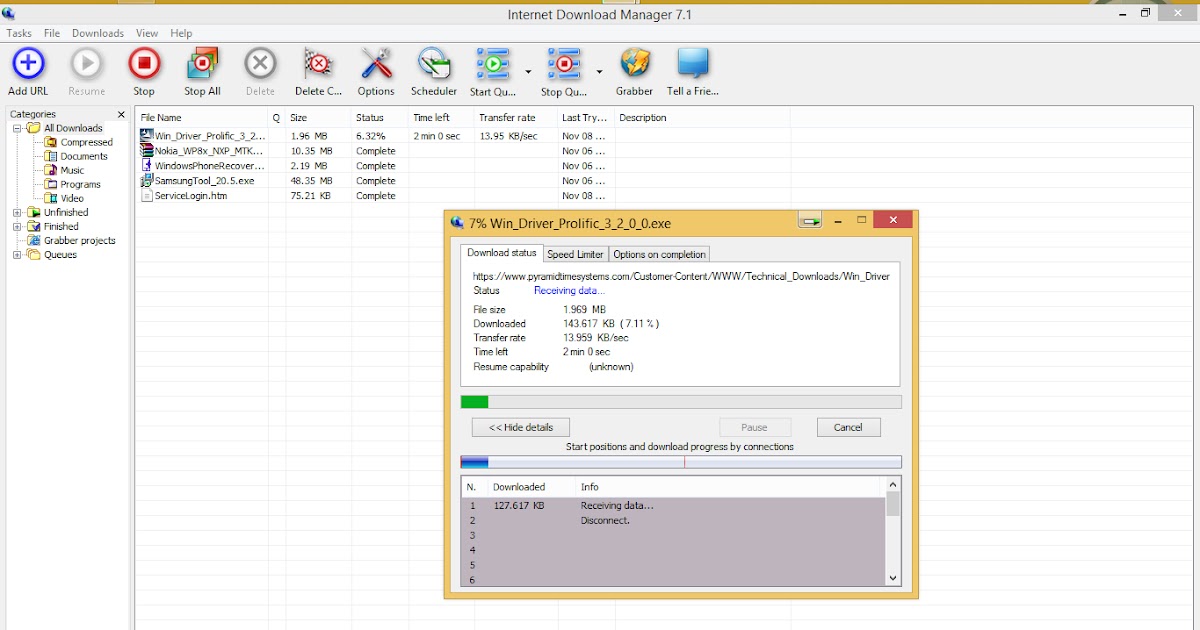Expand the Queues tree node

(17, 254)
